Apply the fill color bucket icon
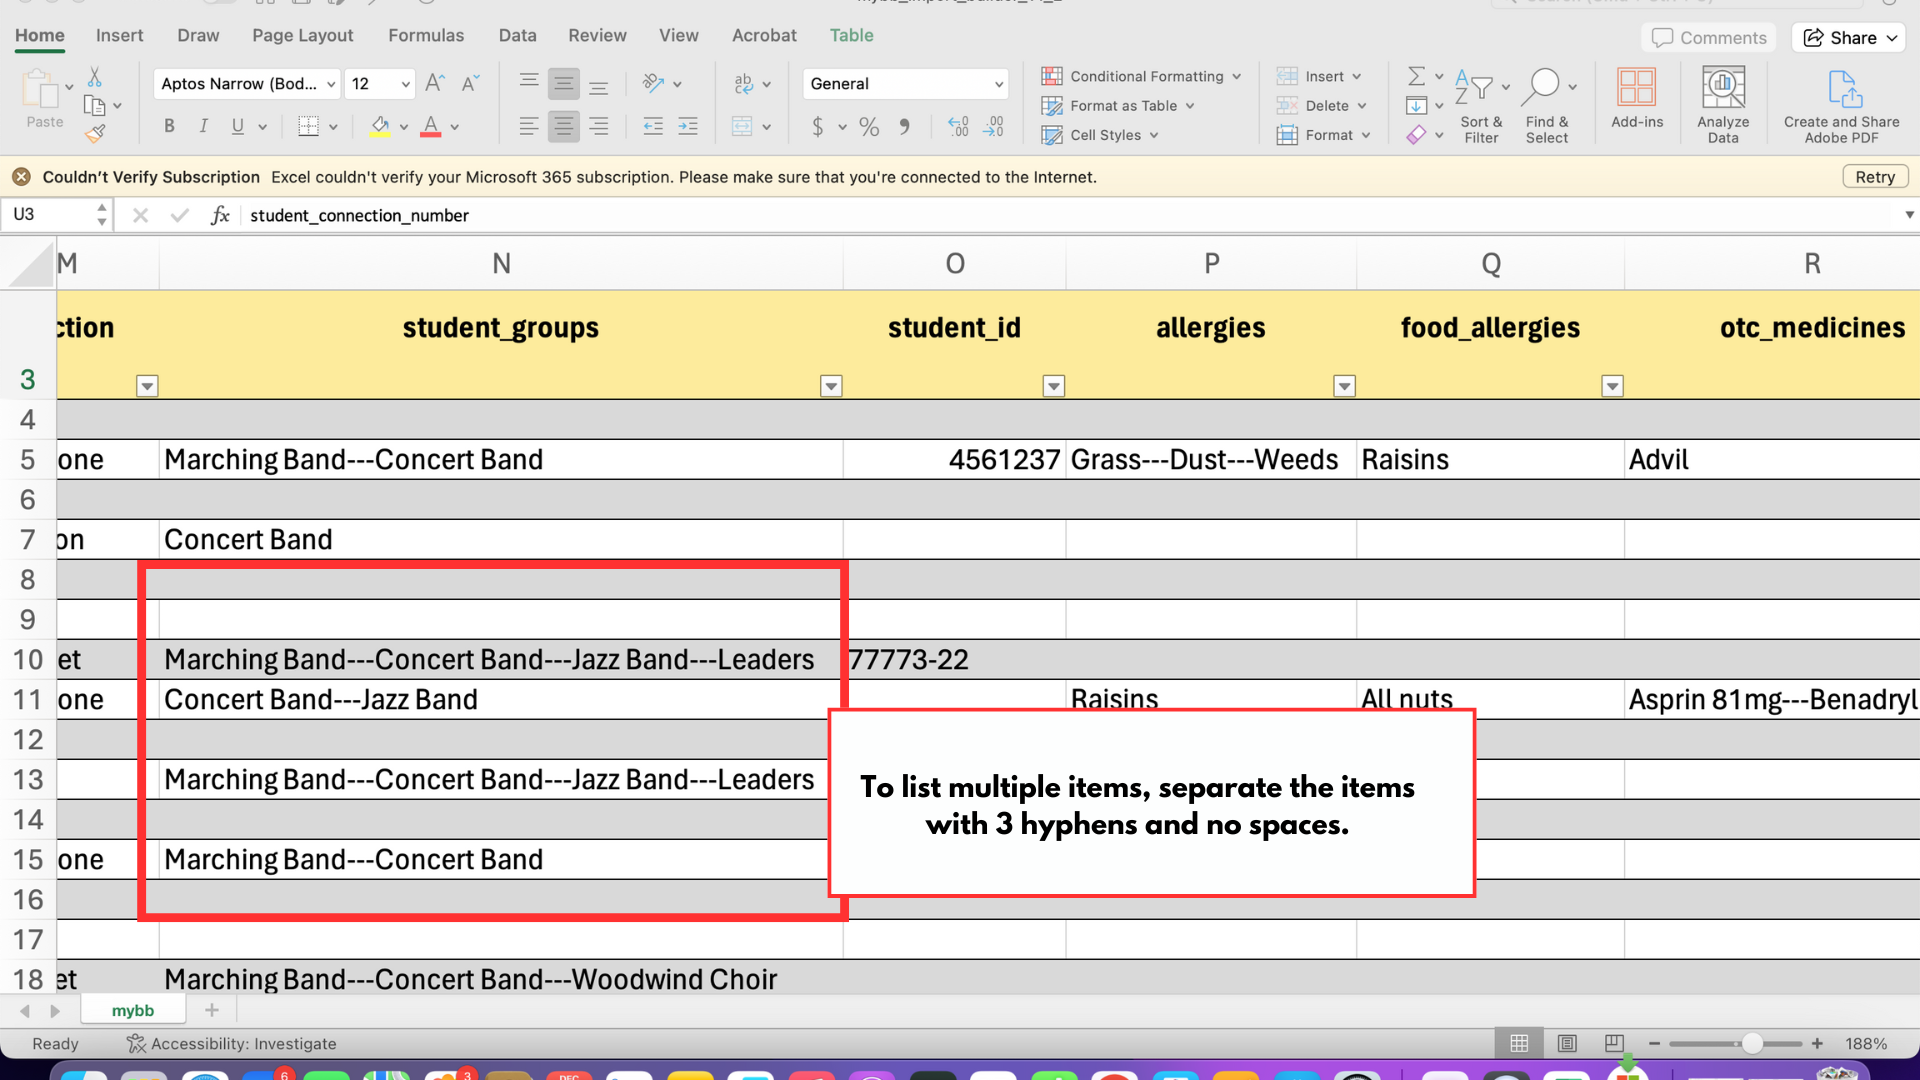Viewport: 1920px width, 1080px height. tap(380, 126)
